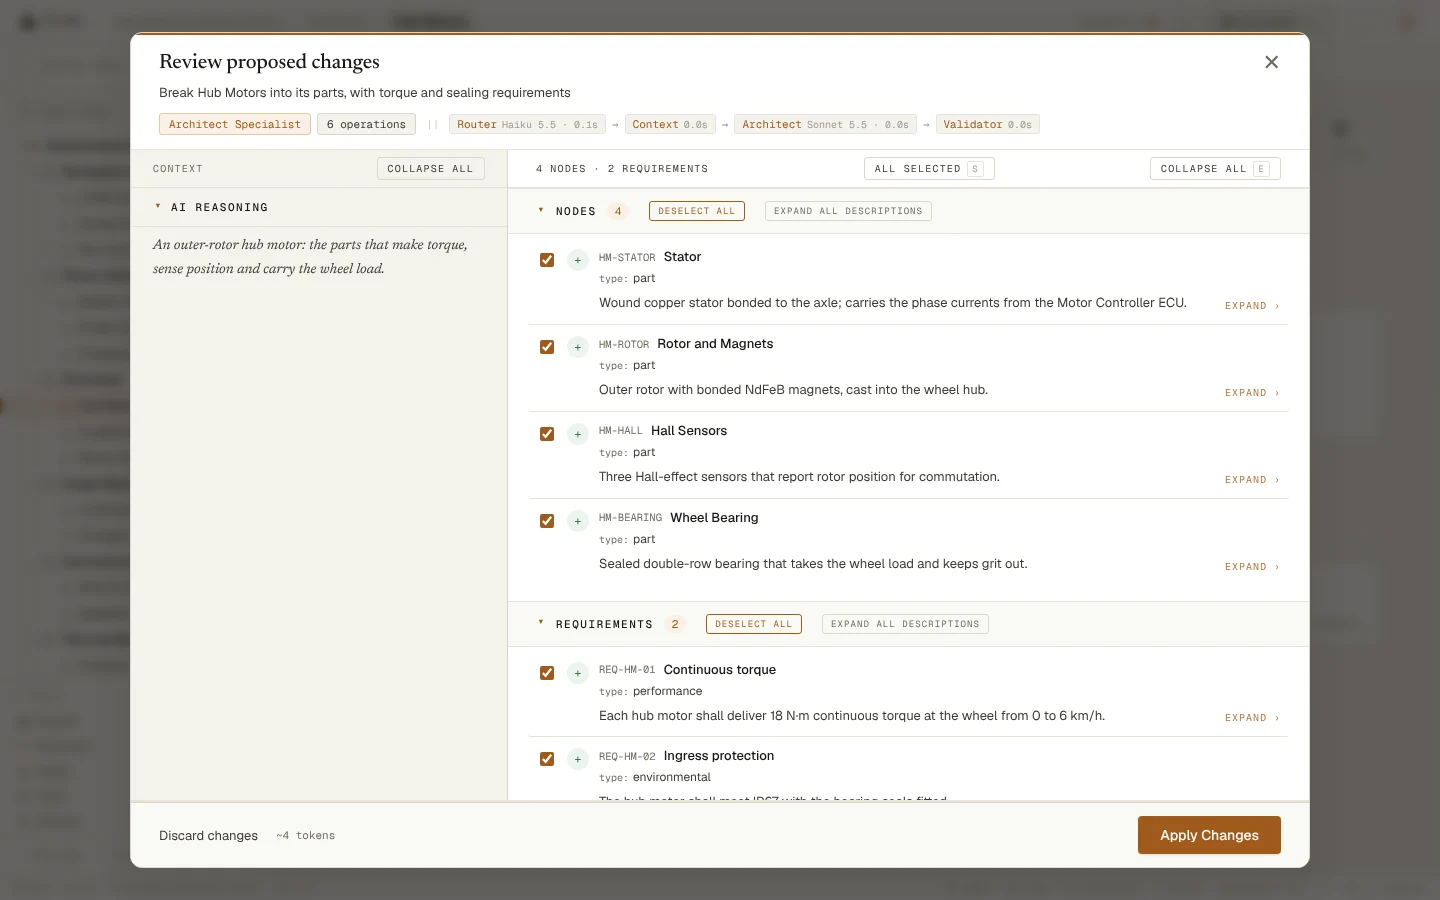Click the Validator 0.0s pipeline step
This screenshot has width=1440, height=900.
(x=987, y=124)
